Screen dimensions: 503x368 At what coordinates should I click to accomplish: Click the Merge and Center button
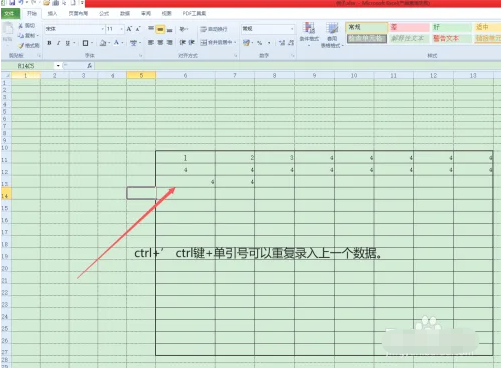218,42
